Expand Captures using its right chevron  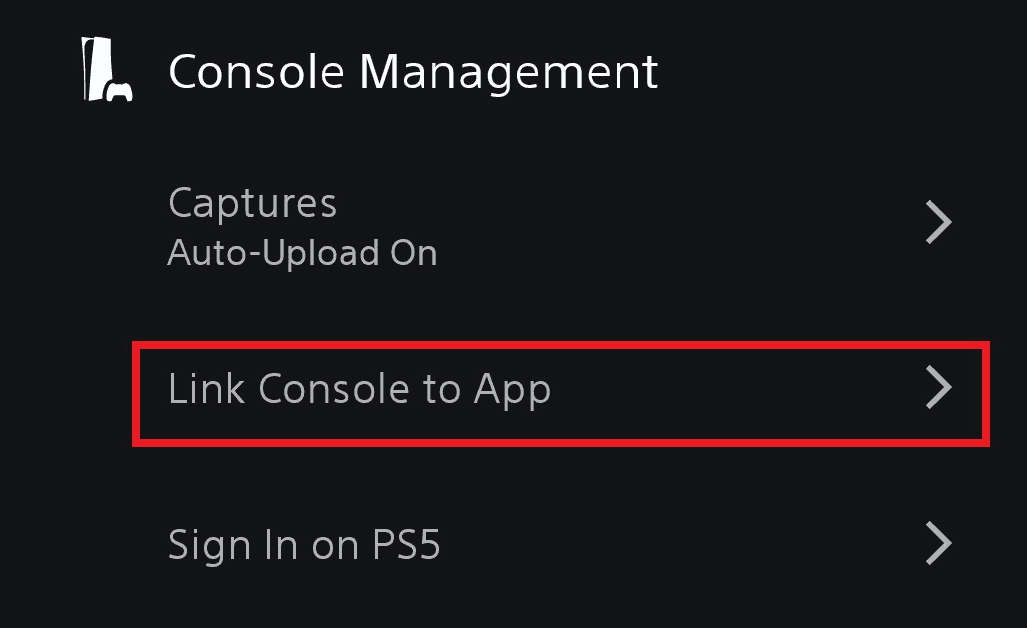(x=937, y=223)
